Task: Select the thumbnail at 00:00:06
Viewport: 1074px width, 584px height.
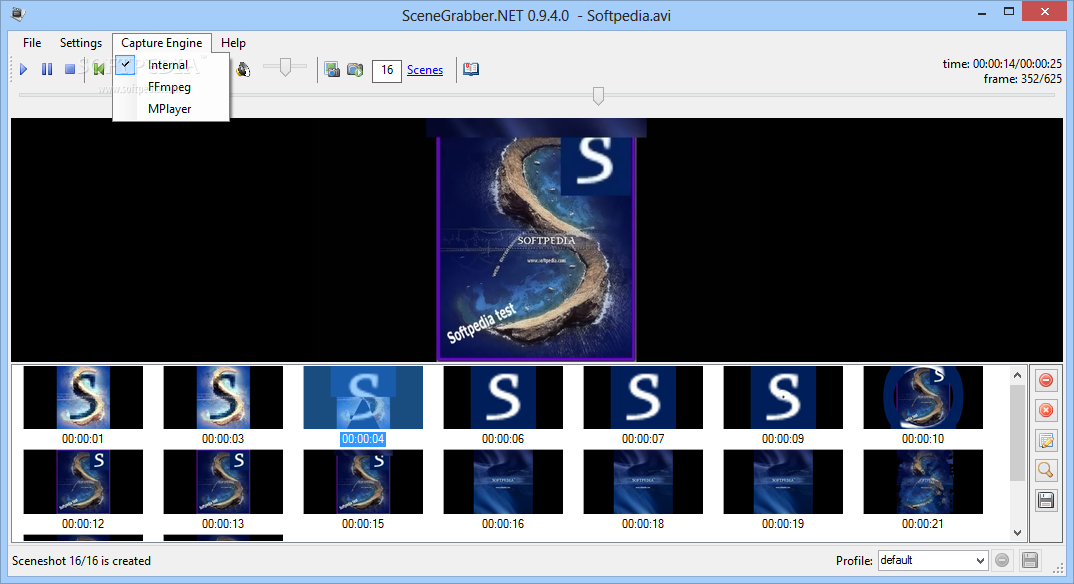Action: (503, 398)
